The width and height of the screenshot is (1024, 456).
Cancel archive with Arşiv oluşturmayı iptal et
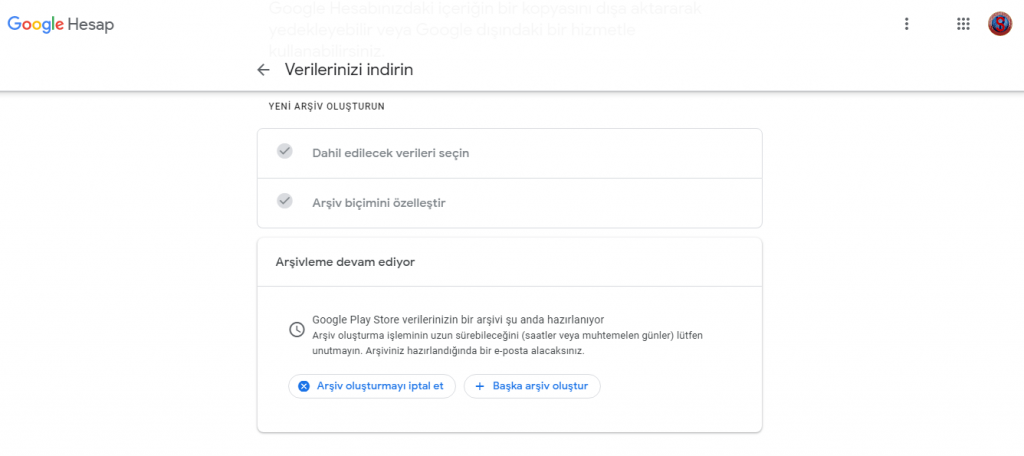point(372,386)
